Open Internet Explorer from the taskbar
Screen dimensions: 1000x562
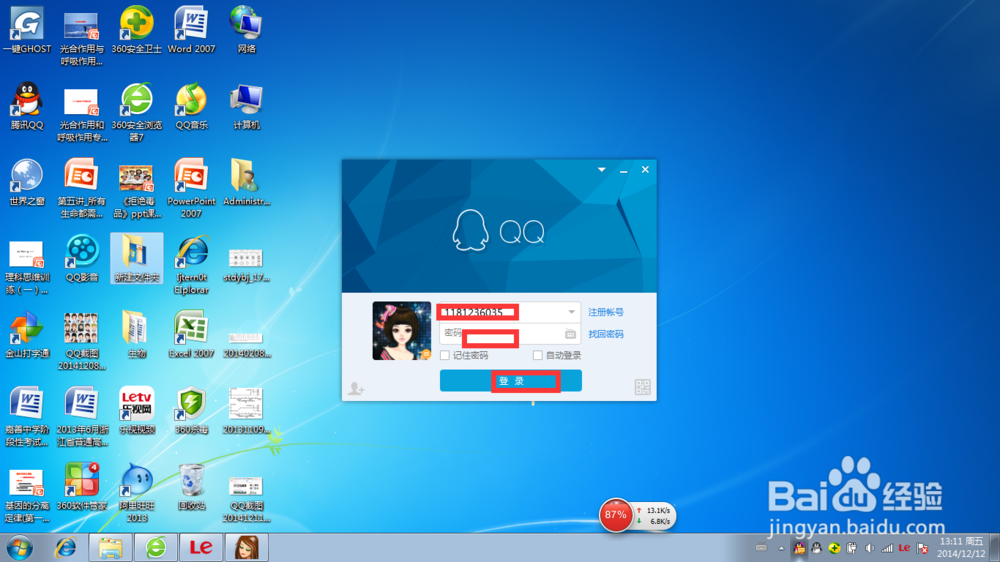[65, 548]
